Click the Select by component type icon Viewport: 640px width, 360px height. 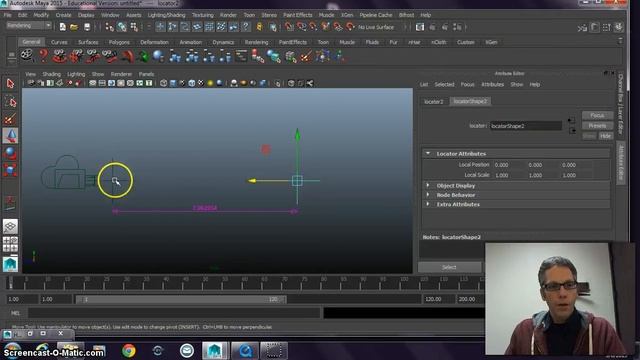click(x=134, y=27)
